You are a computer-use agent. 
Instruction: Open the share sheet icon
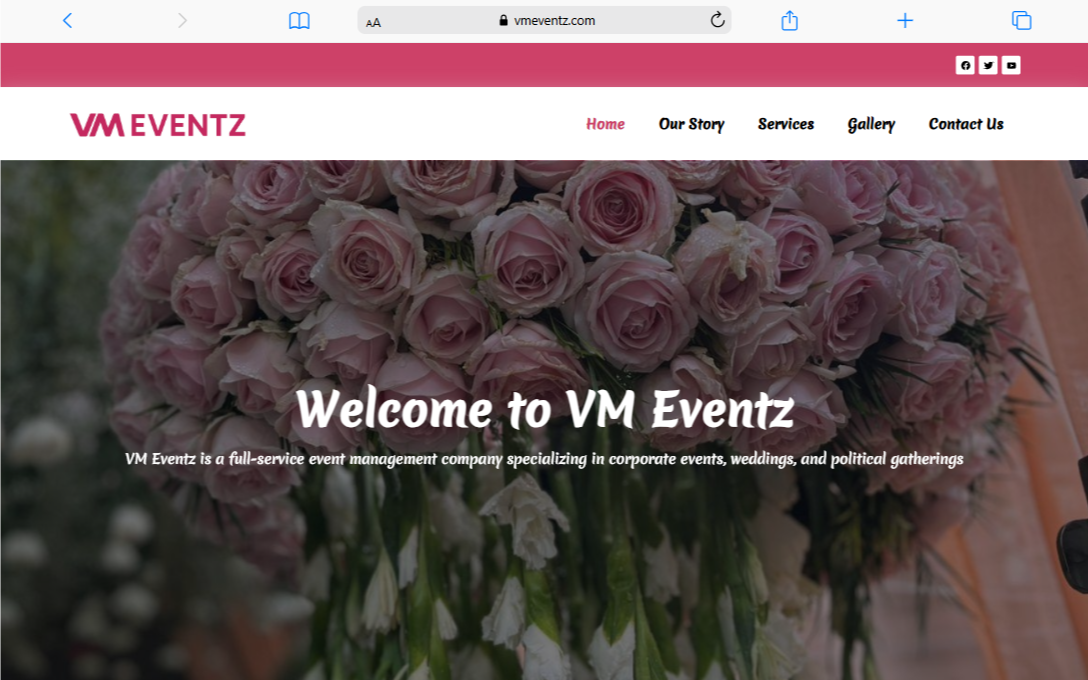point(790,21)
